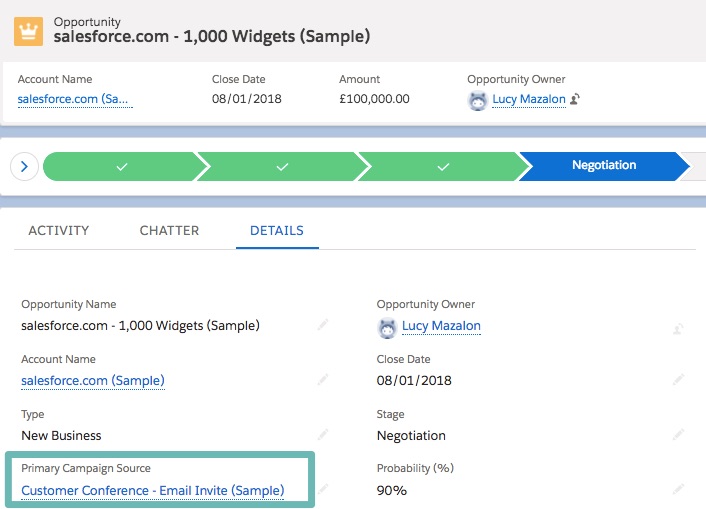
Task: Edit Close Date pencil icon in details
Action: tap(679, 380)
